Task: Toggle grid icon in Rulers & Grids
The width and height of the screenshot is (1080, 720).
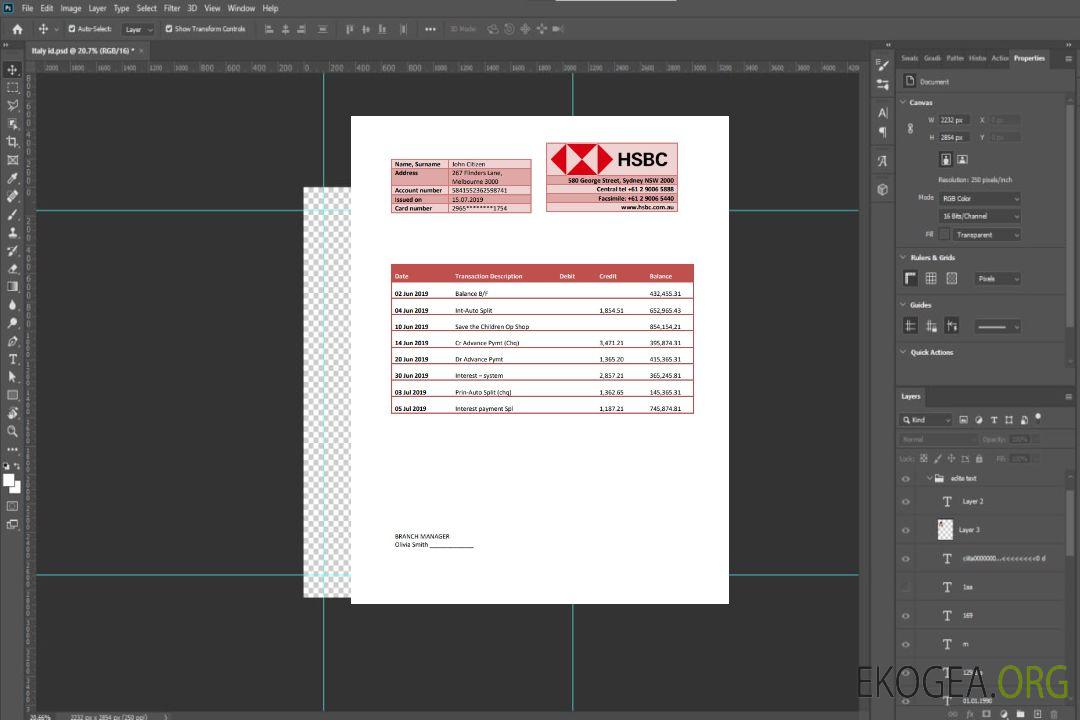Action: [931, 278]
